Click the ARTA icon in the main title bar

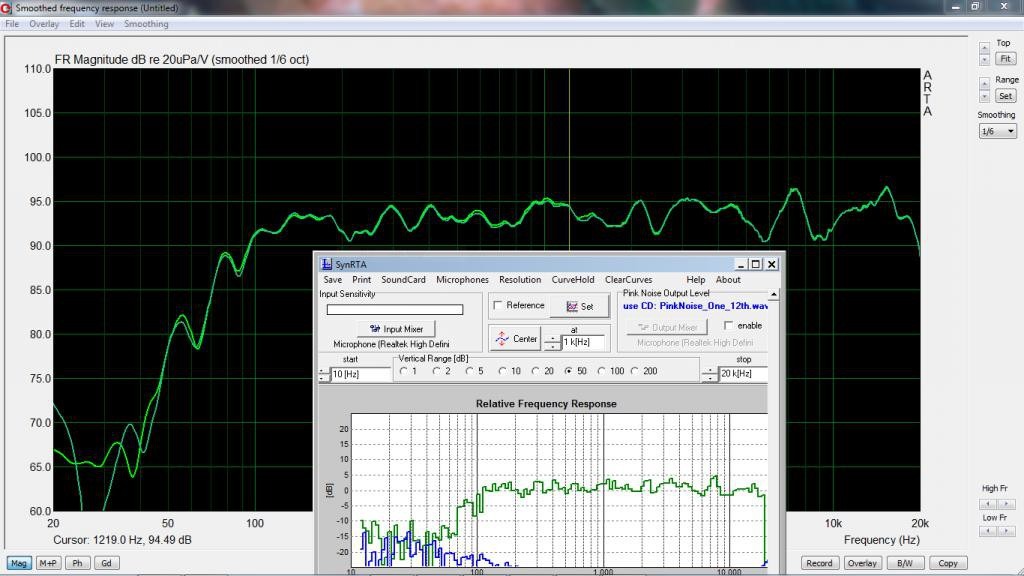click(x=6, y=8)
